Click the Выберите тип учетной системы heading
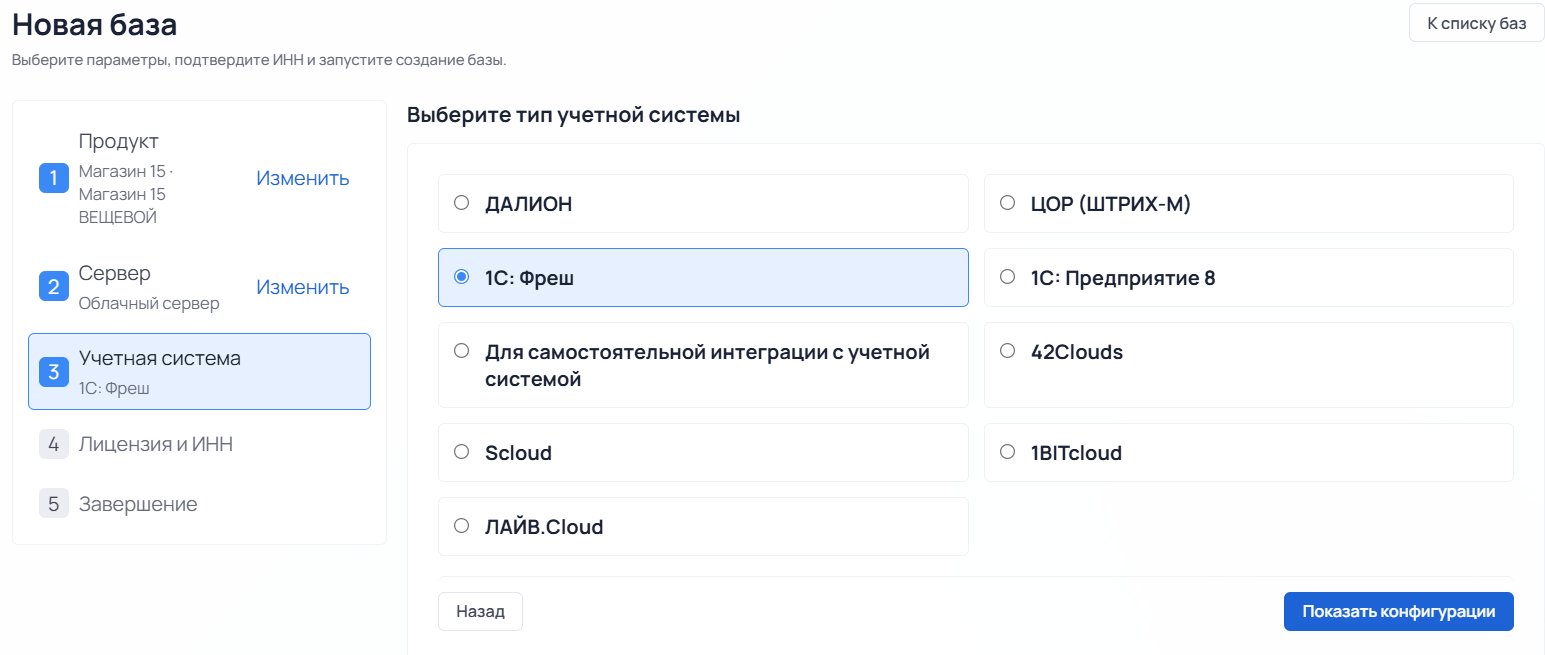 point(573,115)
